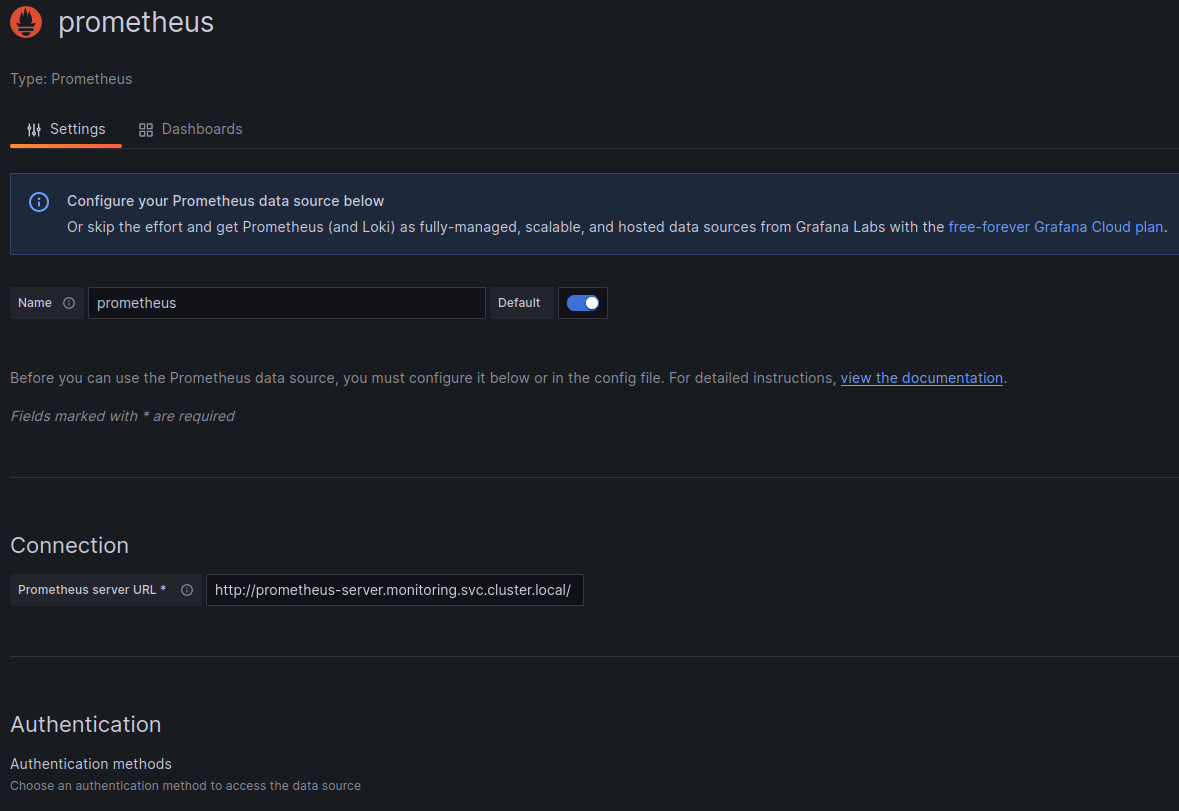The image size is (1179, 811).
Task: Focus the Name input field
Action: click(286, 303)
